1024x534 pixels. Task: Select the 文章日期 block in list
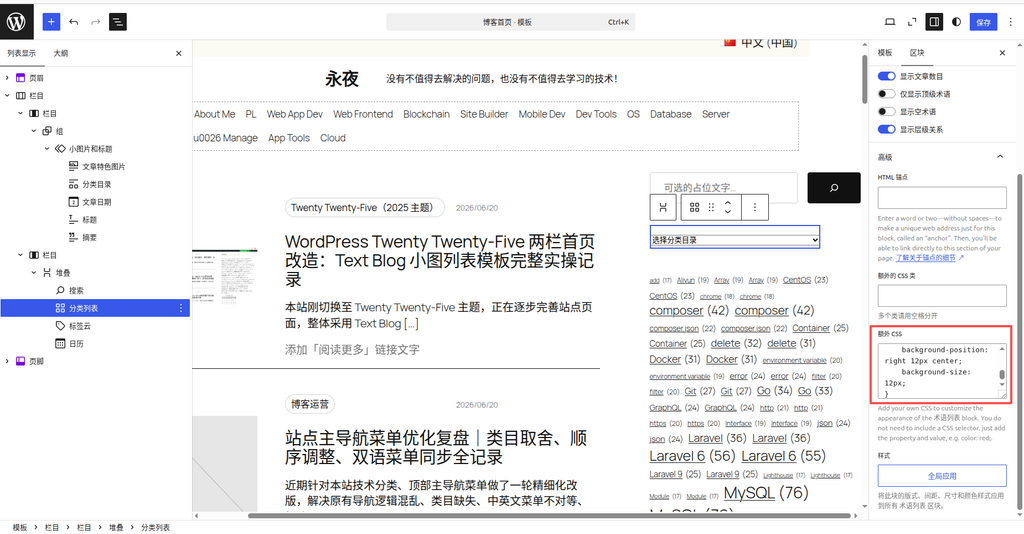[x=96, y=202]
